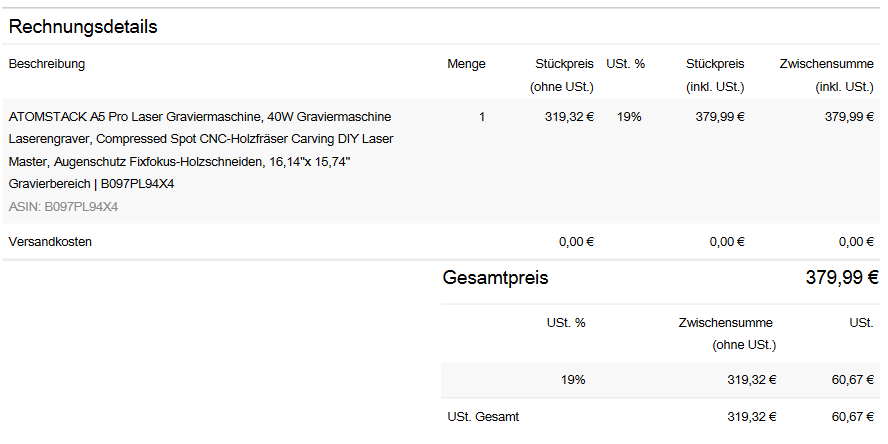Click the Zwischensumme (inkl. USt.) column header
Screen dimensions: 888x444
(826, 75)
